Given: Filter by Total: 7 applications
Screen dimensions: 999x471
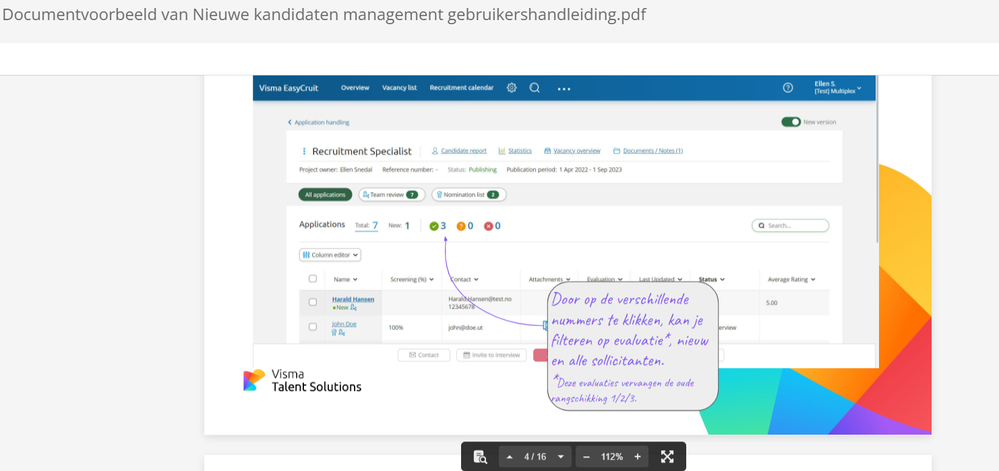Looking at the screenshot, I should [366, 226].
